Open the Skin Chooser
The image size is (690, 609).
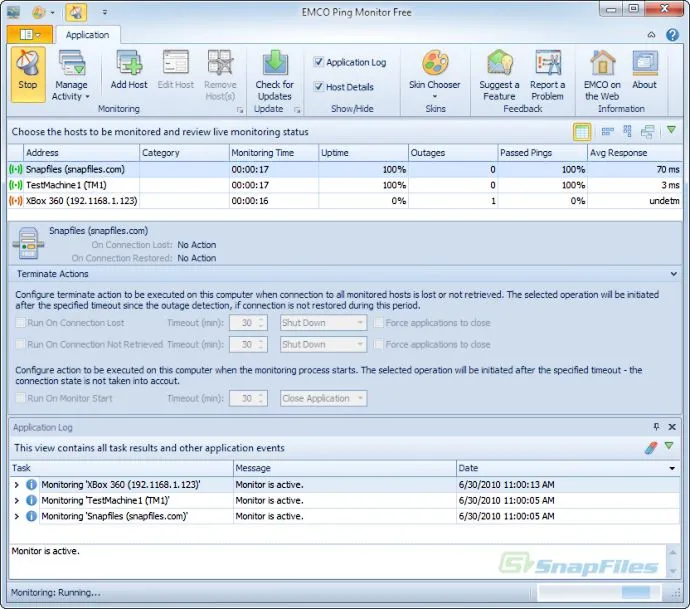[x=435, y=74]
